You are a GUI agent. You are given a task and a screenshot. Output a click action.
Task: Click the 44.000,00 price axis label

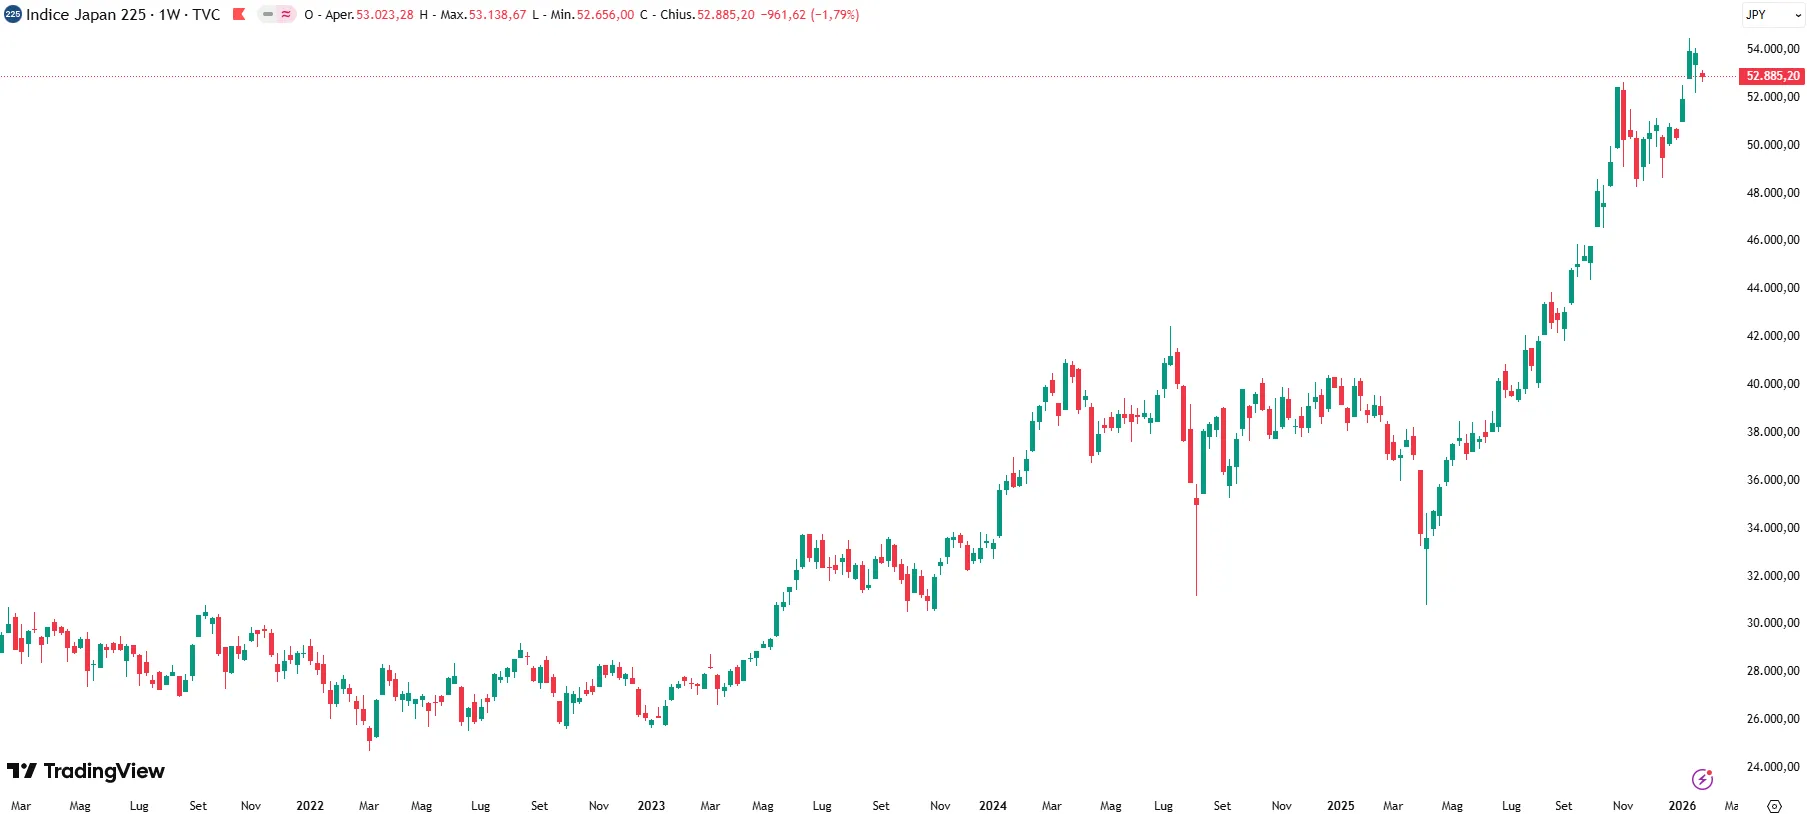point(1773,288)
